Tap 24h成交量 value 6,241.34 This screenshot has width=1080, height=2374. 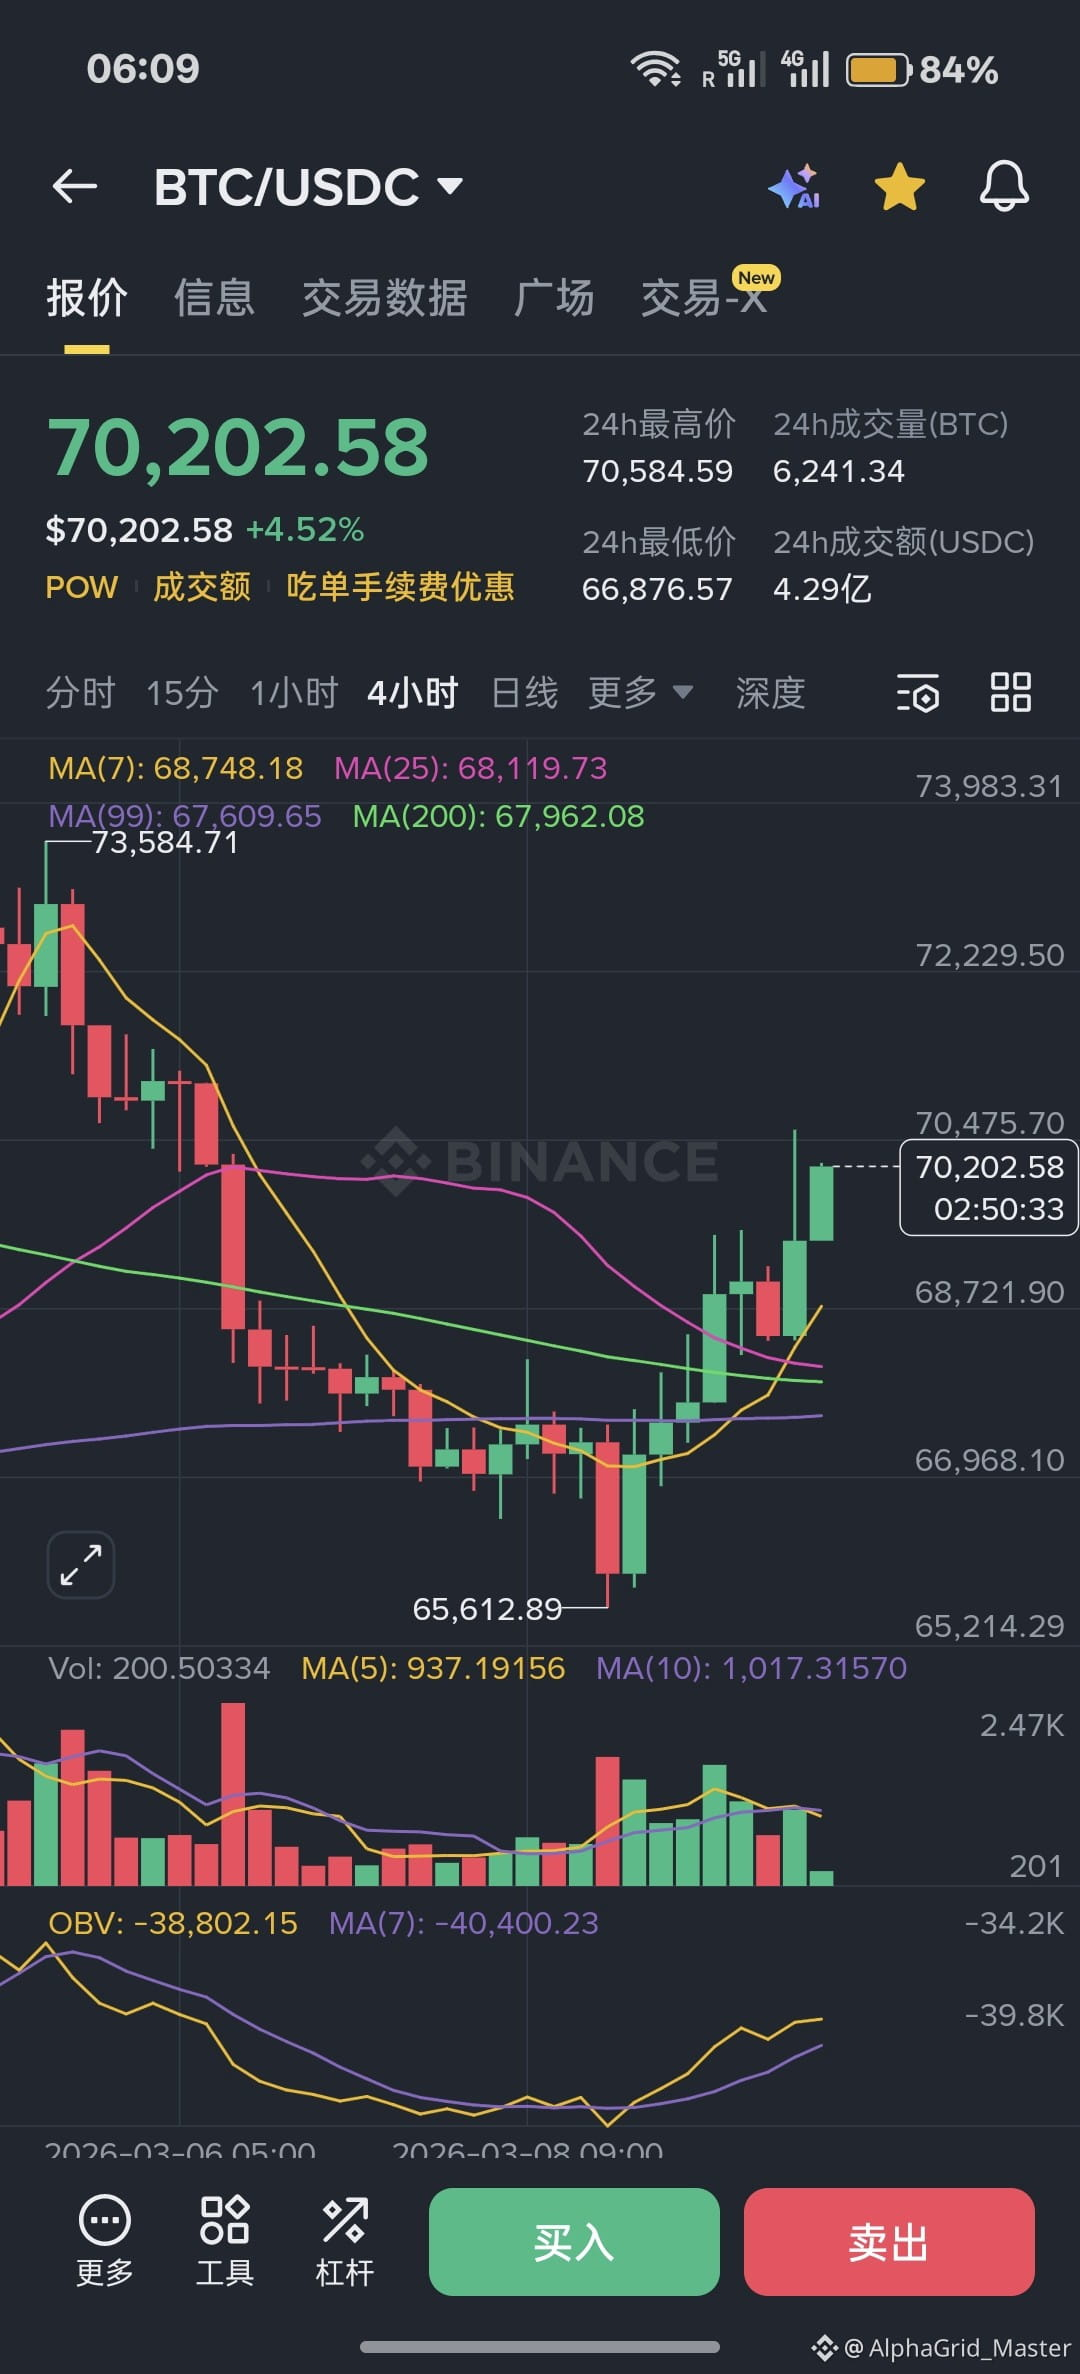(839, 471)
